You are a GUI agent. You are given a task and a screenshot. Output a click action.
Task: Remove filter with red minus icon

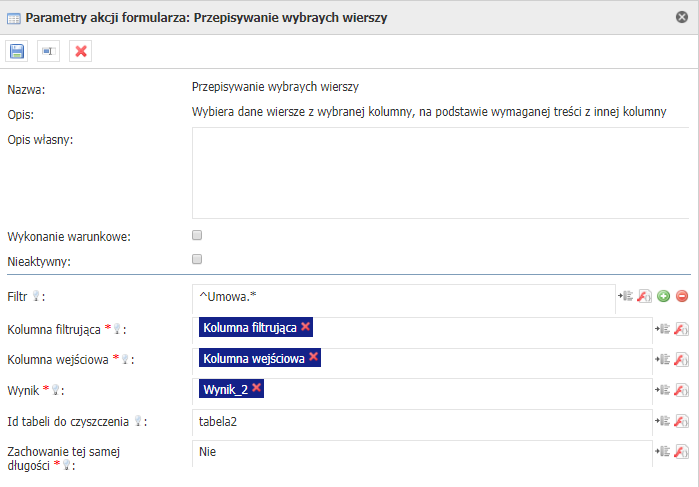point(682,296)
